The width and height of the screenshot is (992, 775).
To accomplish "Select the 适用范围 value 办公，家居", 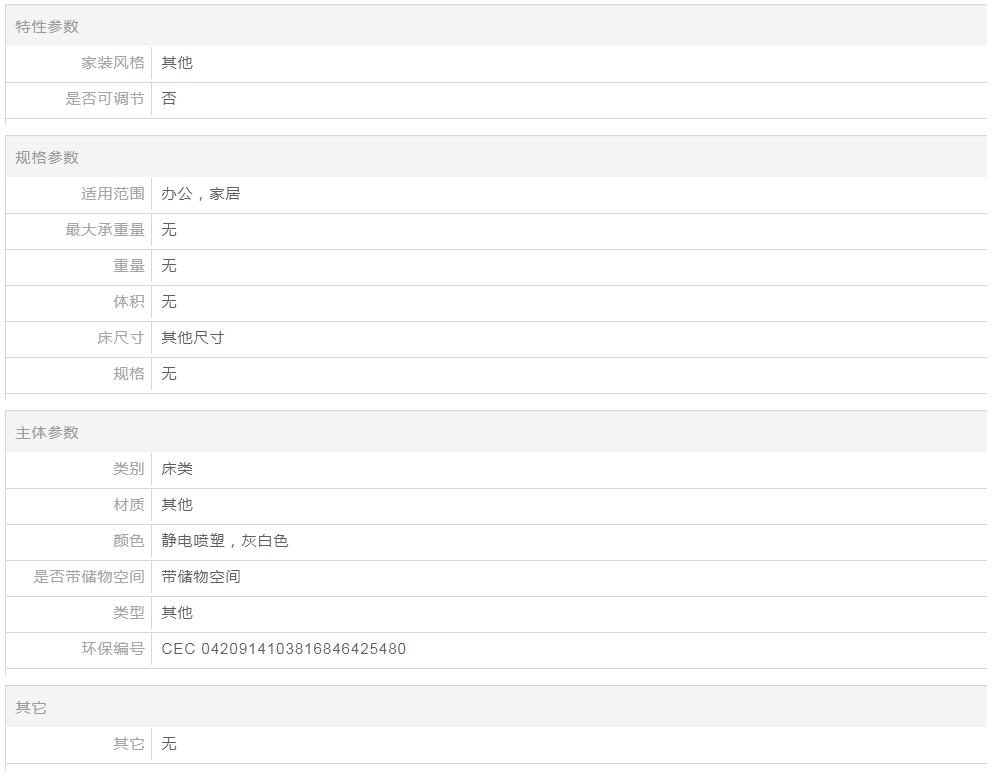I will [201, 194].
